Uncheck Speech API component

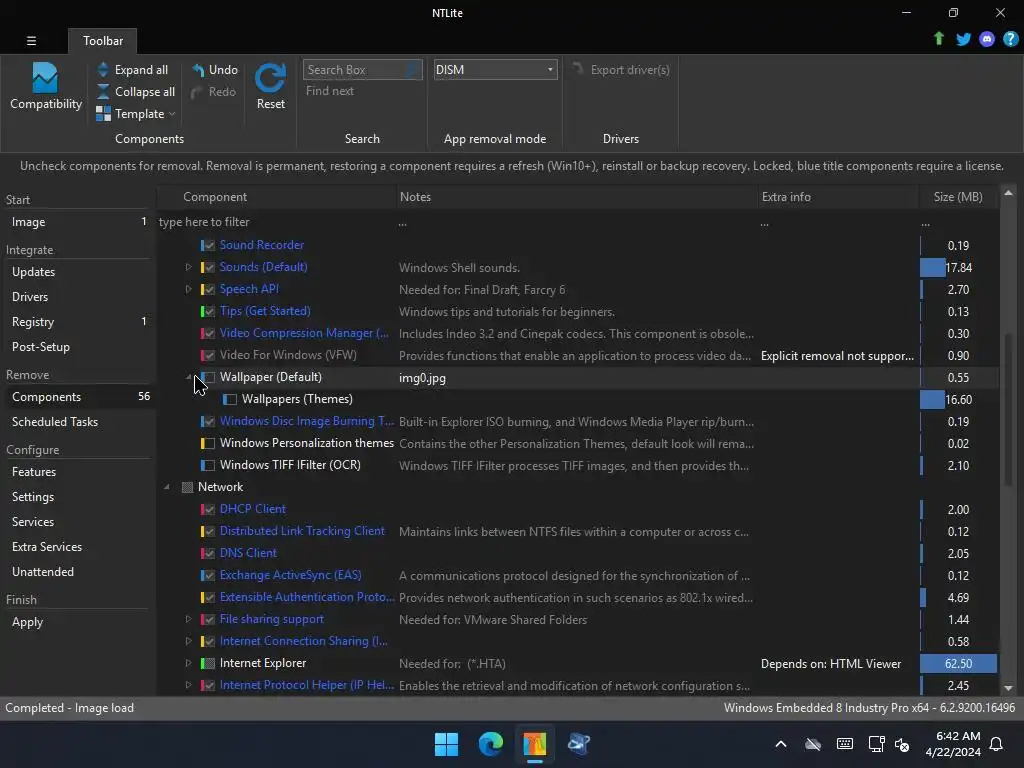pyautogui.click(x=208, y=289)
